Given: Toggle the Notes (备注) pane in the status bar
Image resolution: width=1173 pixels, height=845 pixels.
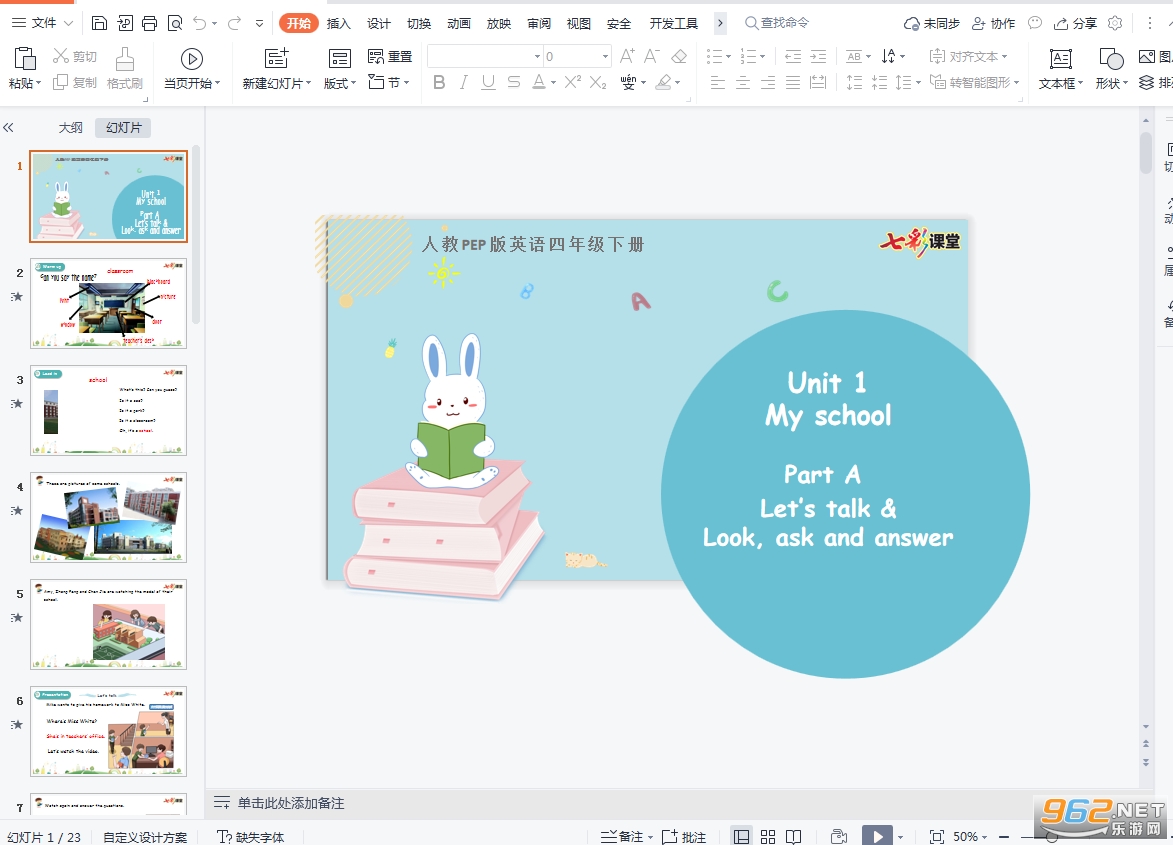Looking at the screenshot, I should point(622,837).
